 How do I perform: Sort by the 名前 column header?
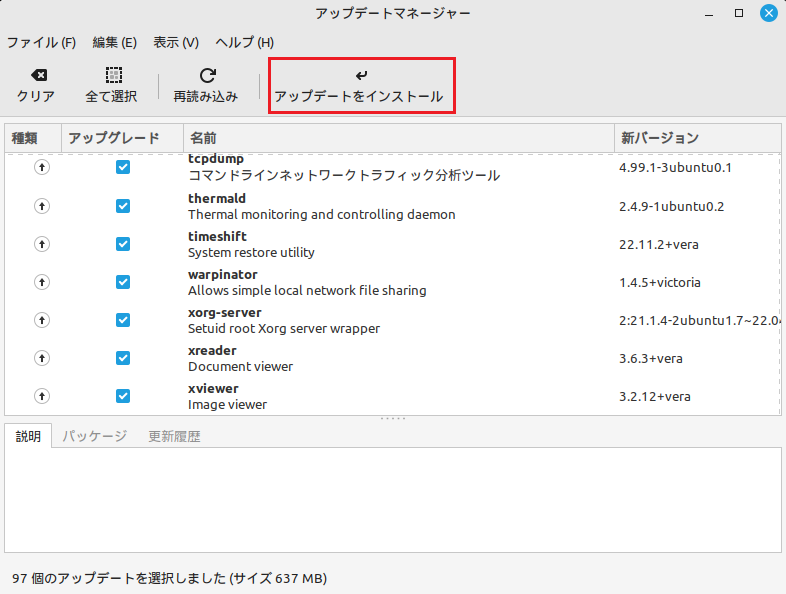pyautogui.click(x=399, y=138)
